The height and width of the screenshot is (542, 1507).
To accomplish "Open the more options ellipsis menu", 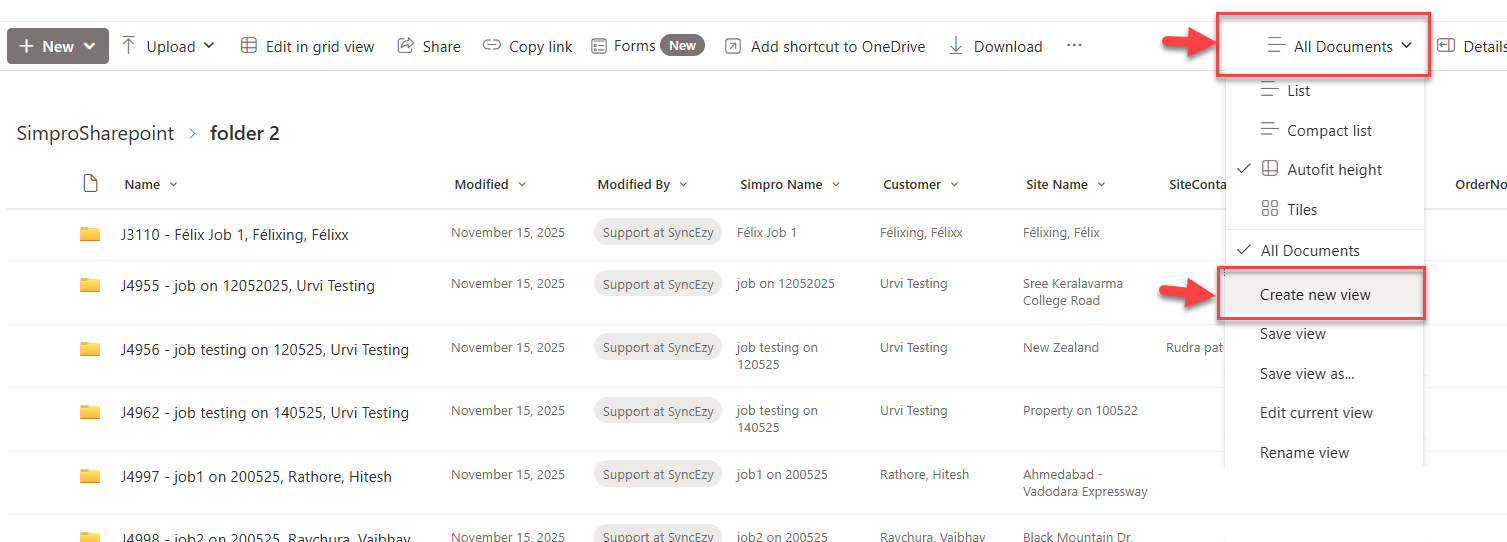I will [1074, 46].
